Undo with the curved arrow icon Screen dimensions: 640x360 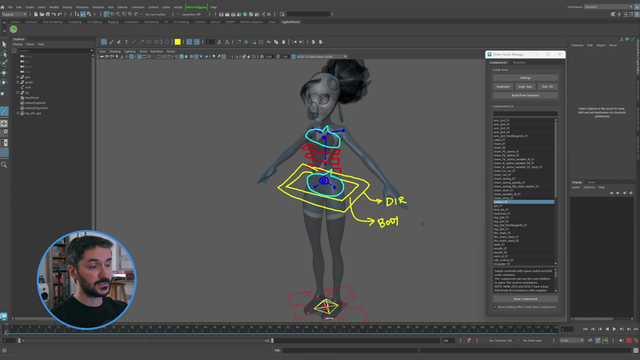click(x=53, y=14)
